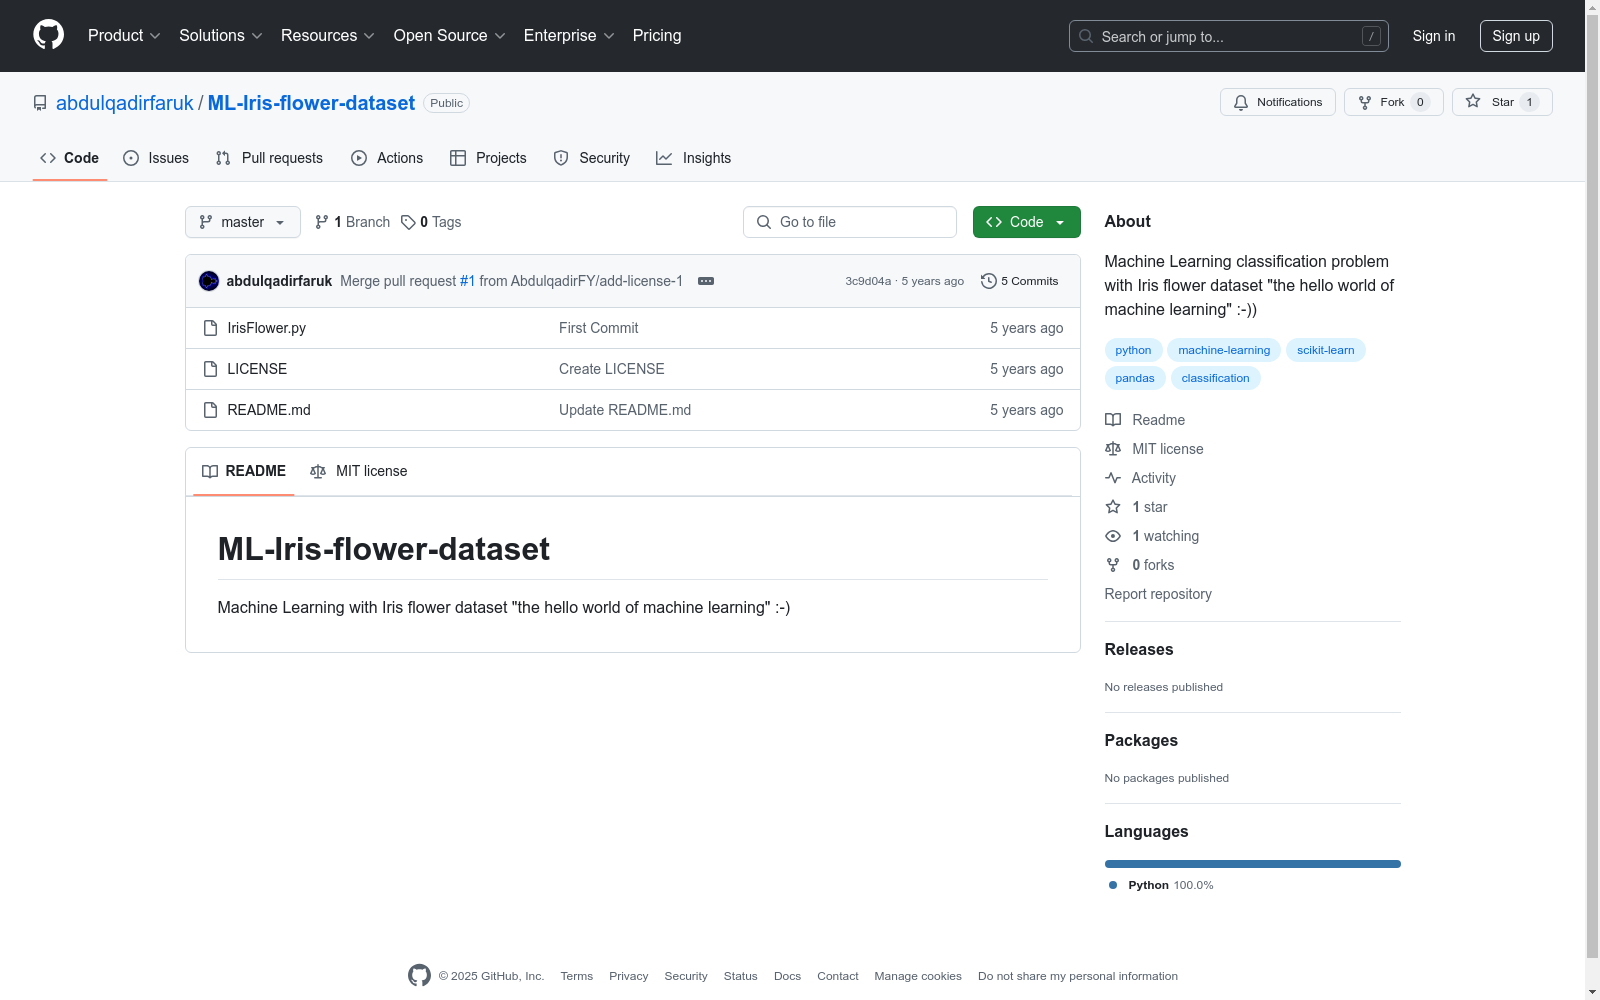Image resolution: width=1600 pixels, height=1000 pixels.
Task: Click the GitHub logo in header
Action: (48, 35)
